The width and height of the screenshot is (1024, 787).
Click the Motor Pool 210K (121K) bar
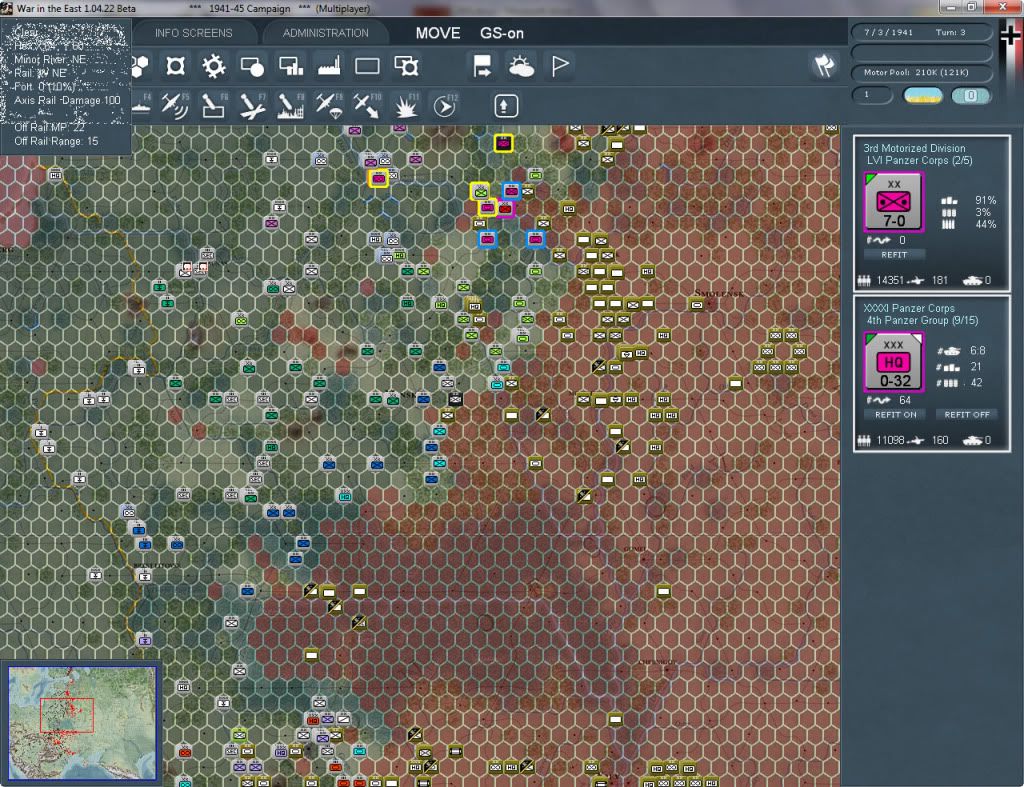click(921, 72)
